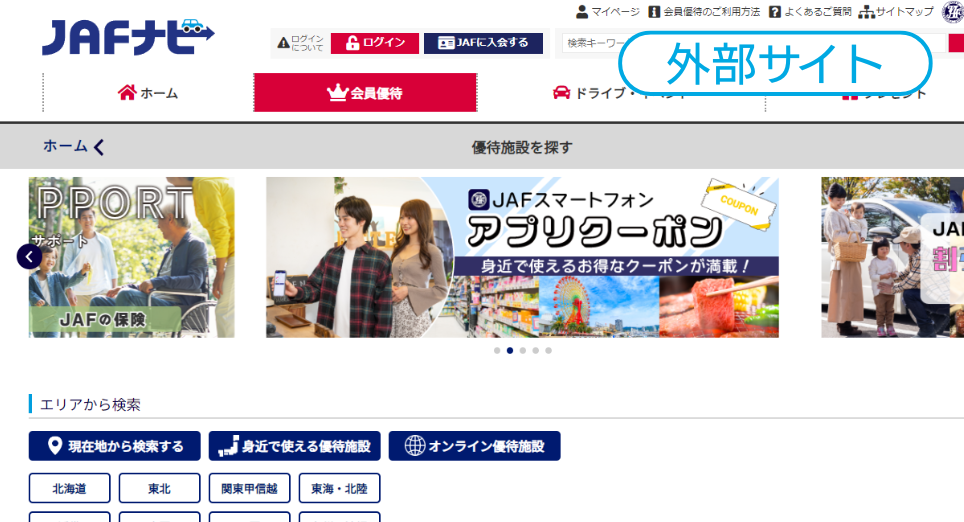Screen dimensions: 964x522
Task: Click 現在地から検索する button
Action: coord(115,446)
